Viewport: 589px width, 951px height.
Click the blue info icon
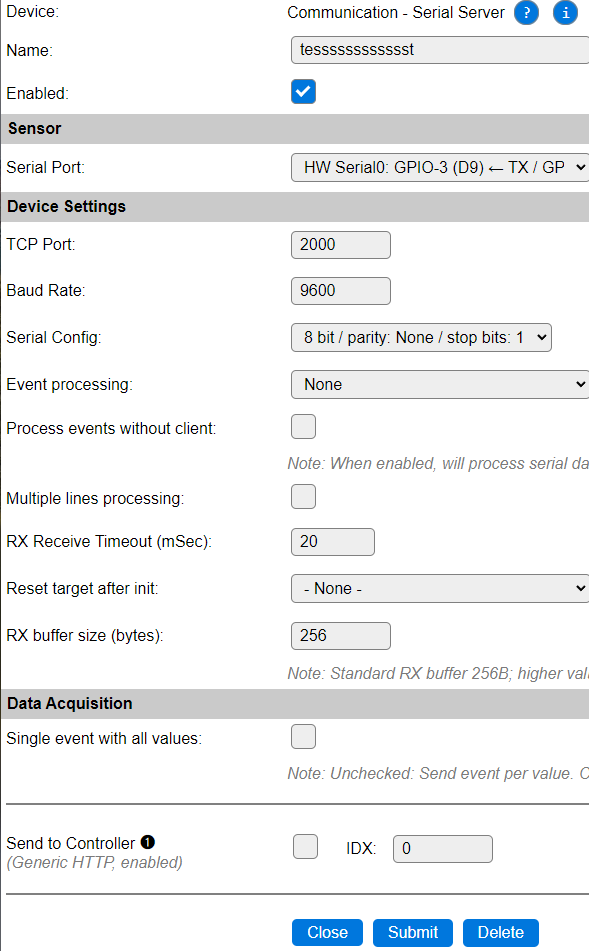tap(565, 13)
